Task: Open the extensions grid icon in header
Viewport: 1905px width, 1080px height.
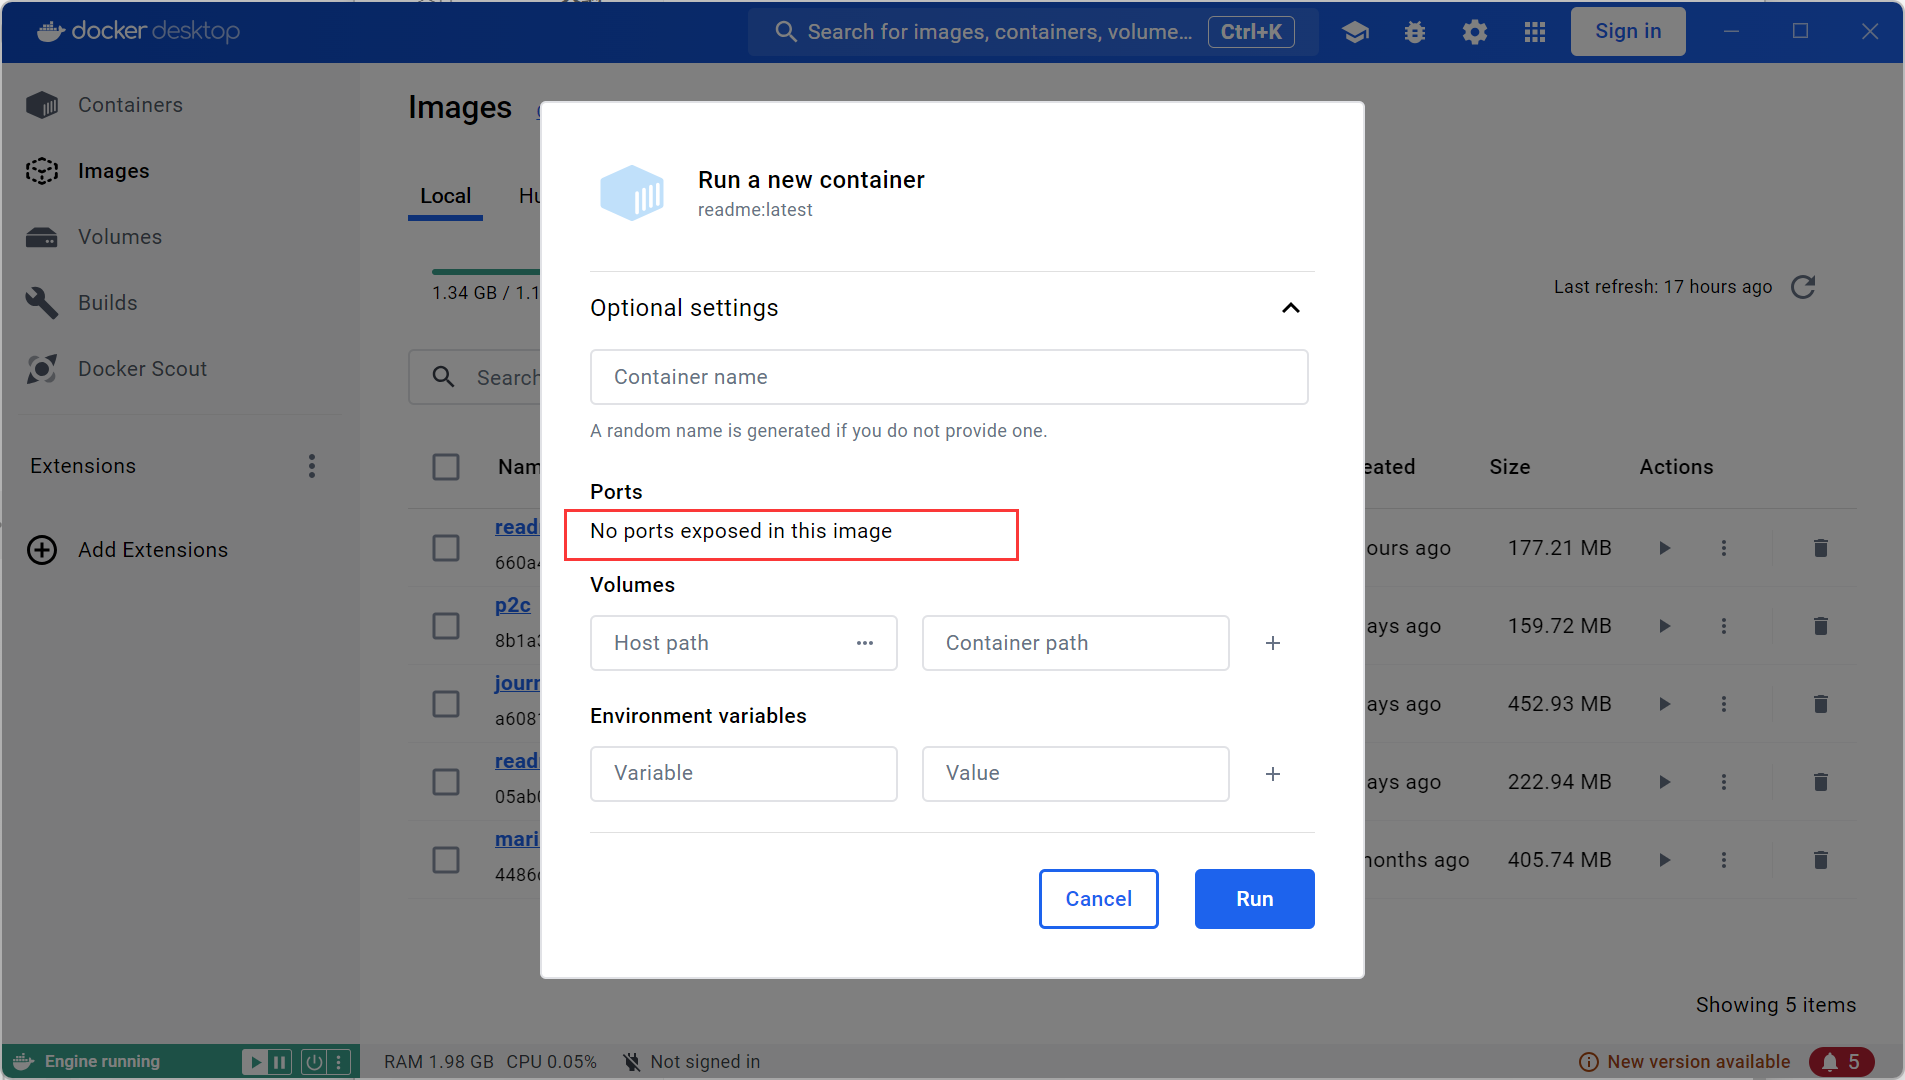Action: tap(1534, 32)
